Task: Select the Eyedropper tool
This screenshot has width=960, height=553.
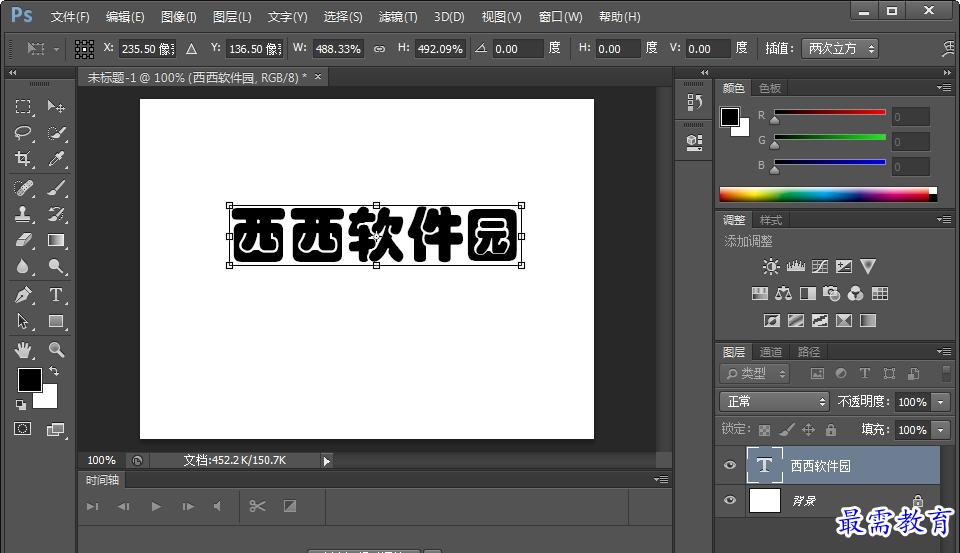Action: (x=56, y=159)
